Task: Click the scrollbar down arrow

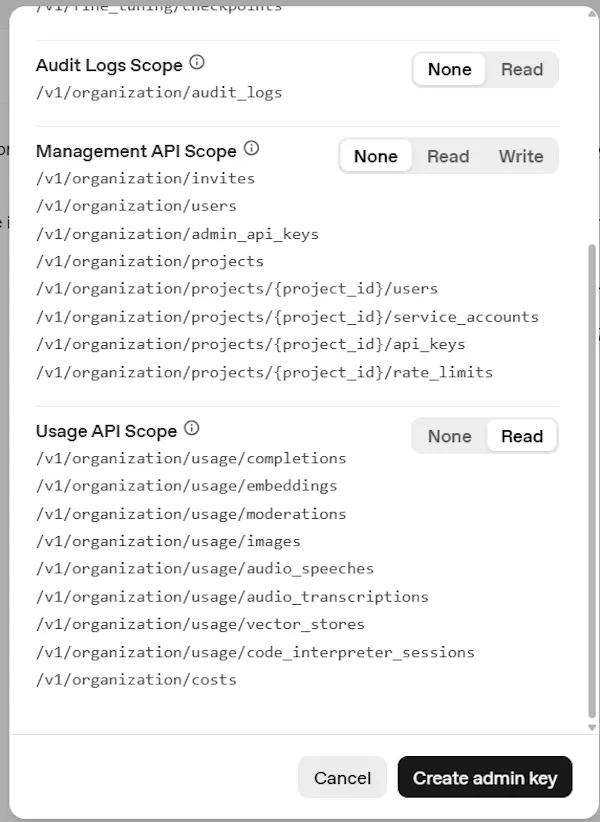Action: (592, 727)
